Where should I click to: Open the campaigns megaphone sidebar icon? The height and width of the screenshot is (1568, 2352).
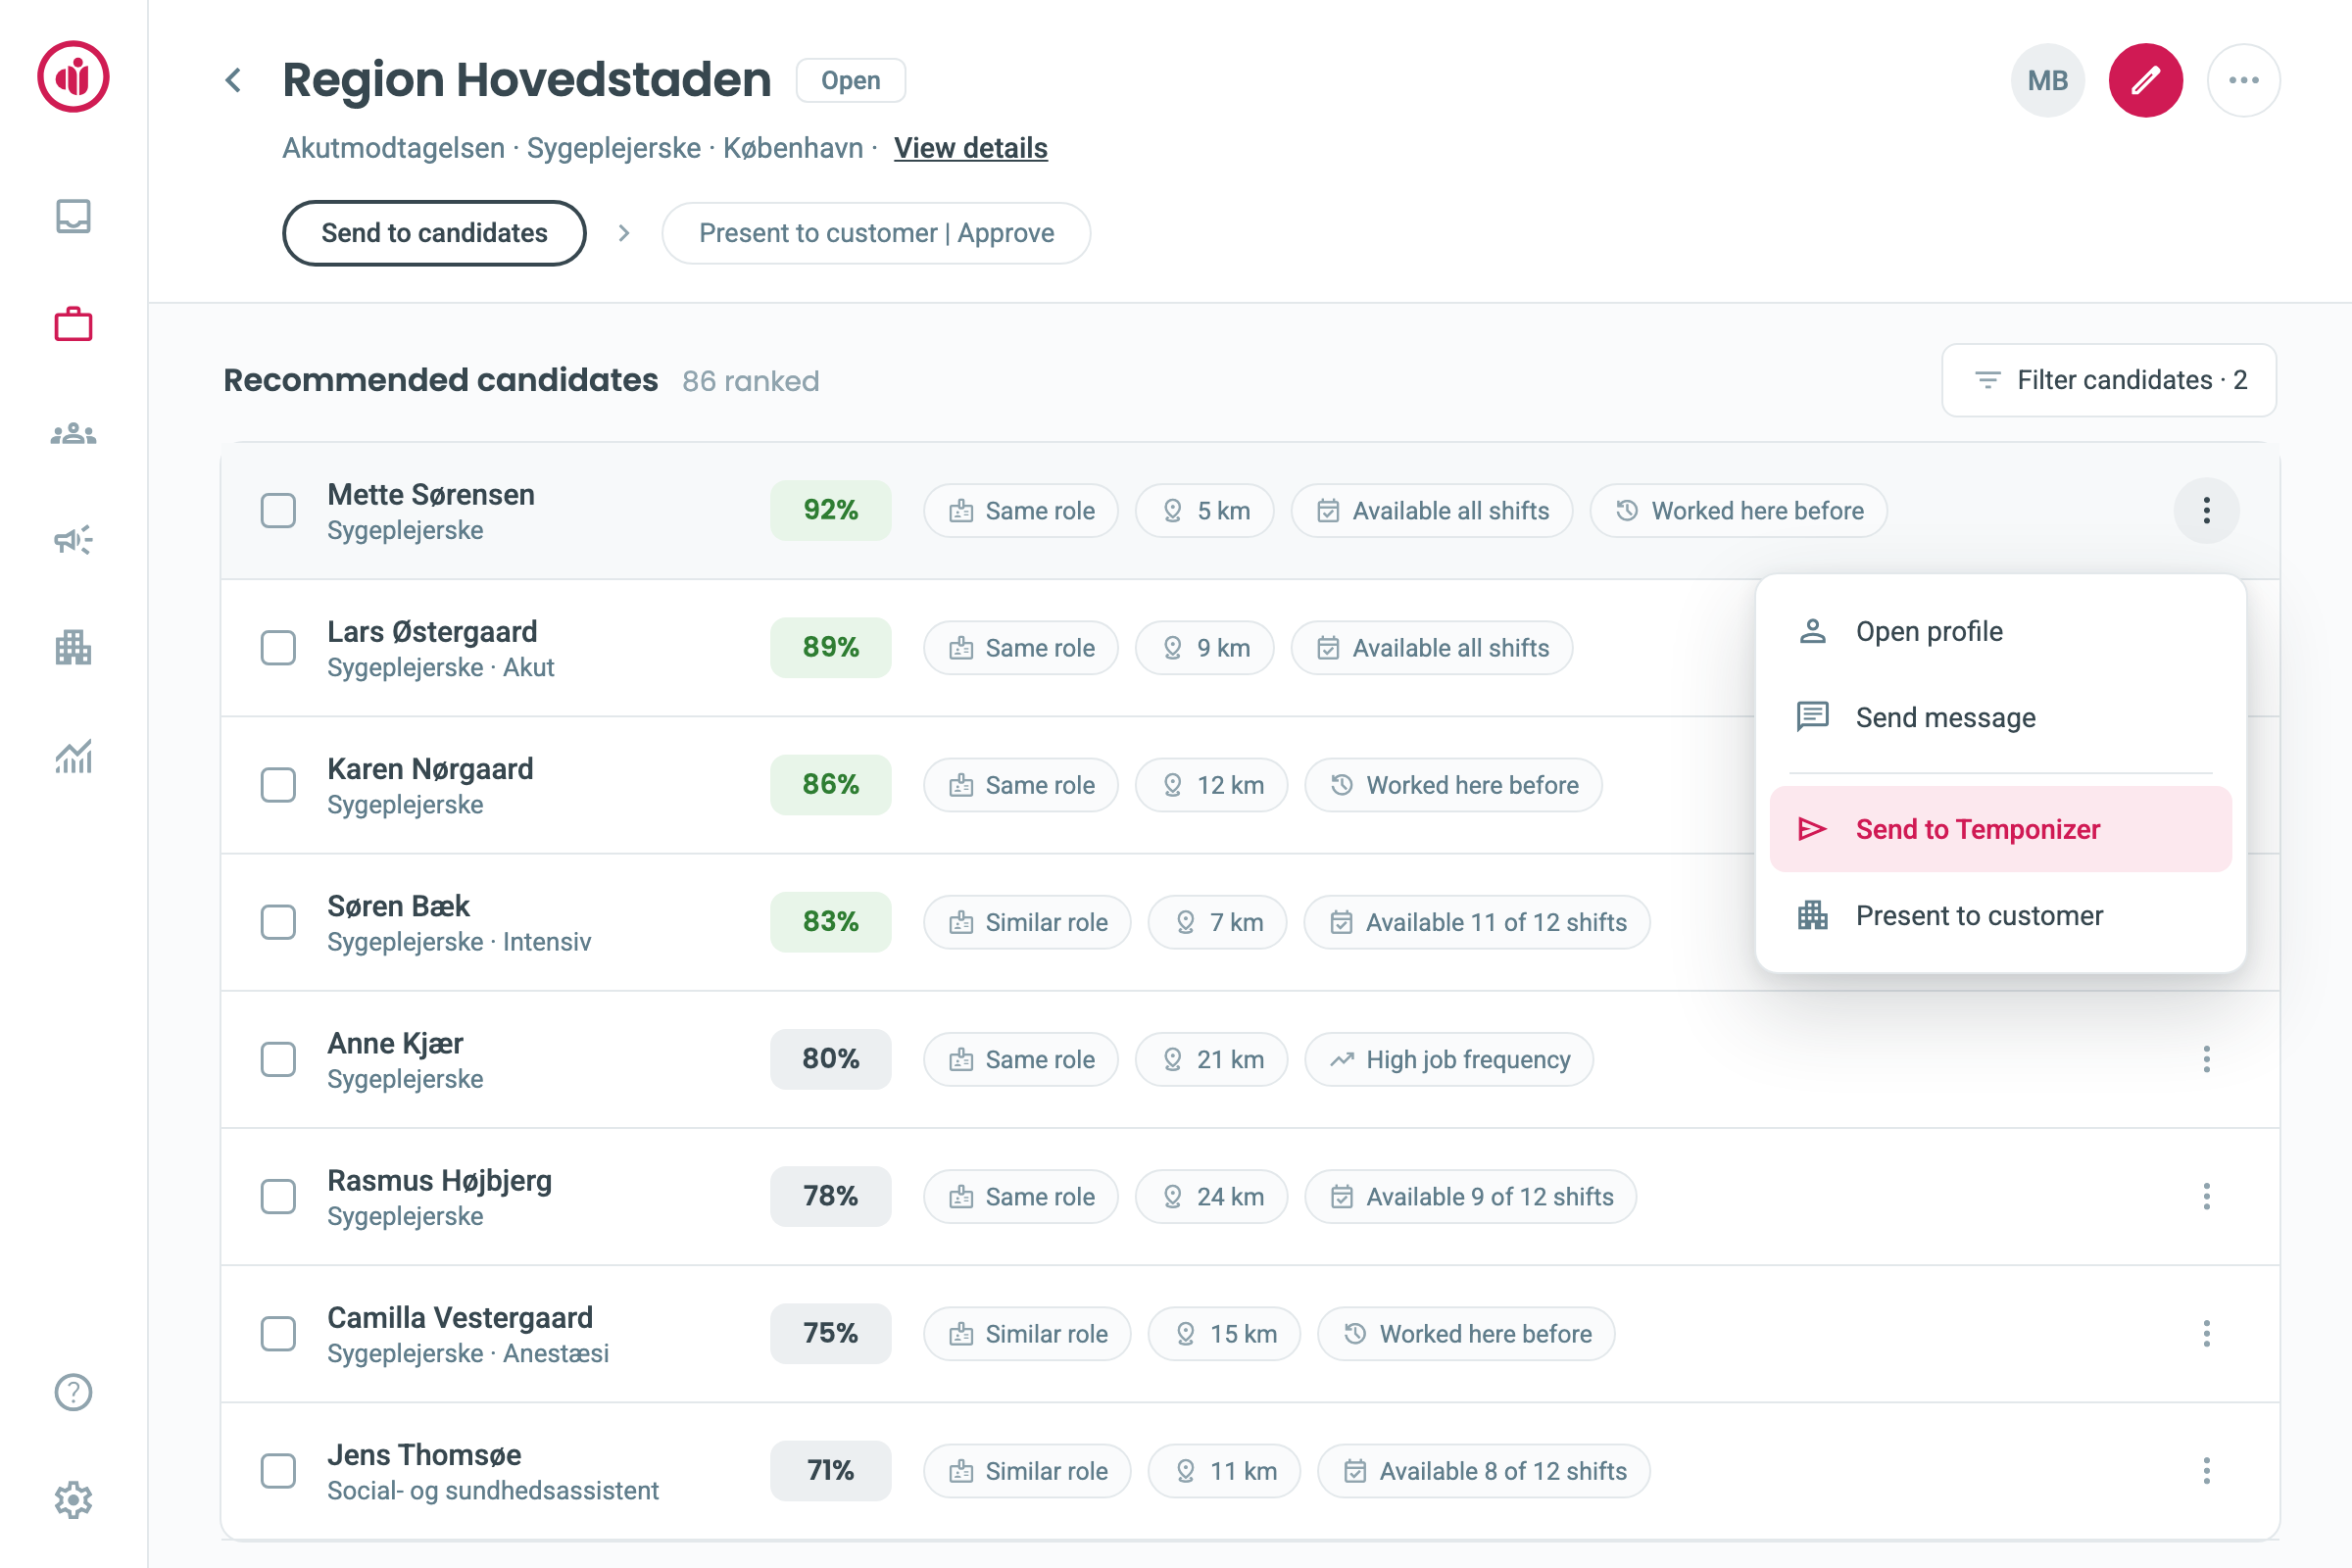[x=73, y=540]
